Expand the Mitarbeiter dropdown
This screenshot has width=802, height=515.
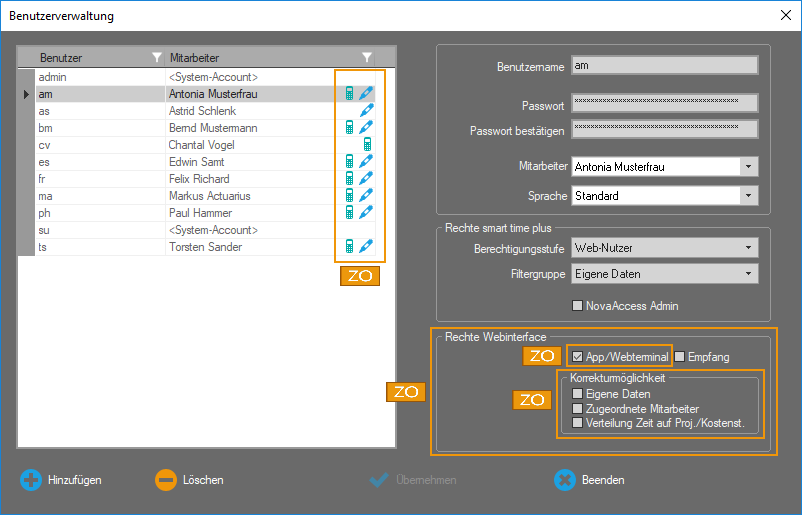tap(747, 167)
